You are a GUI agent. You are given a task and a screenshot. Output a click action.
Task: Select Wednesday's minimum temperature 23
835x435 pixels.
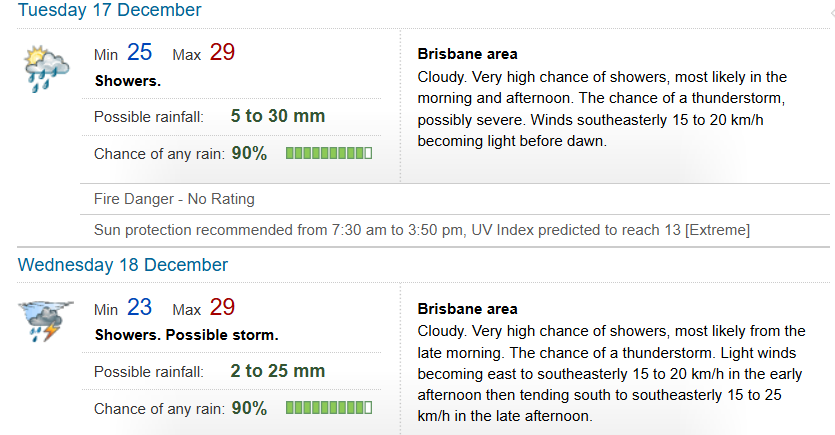(x=140, y=307)
